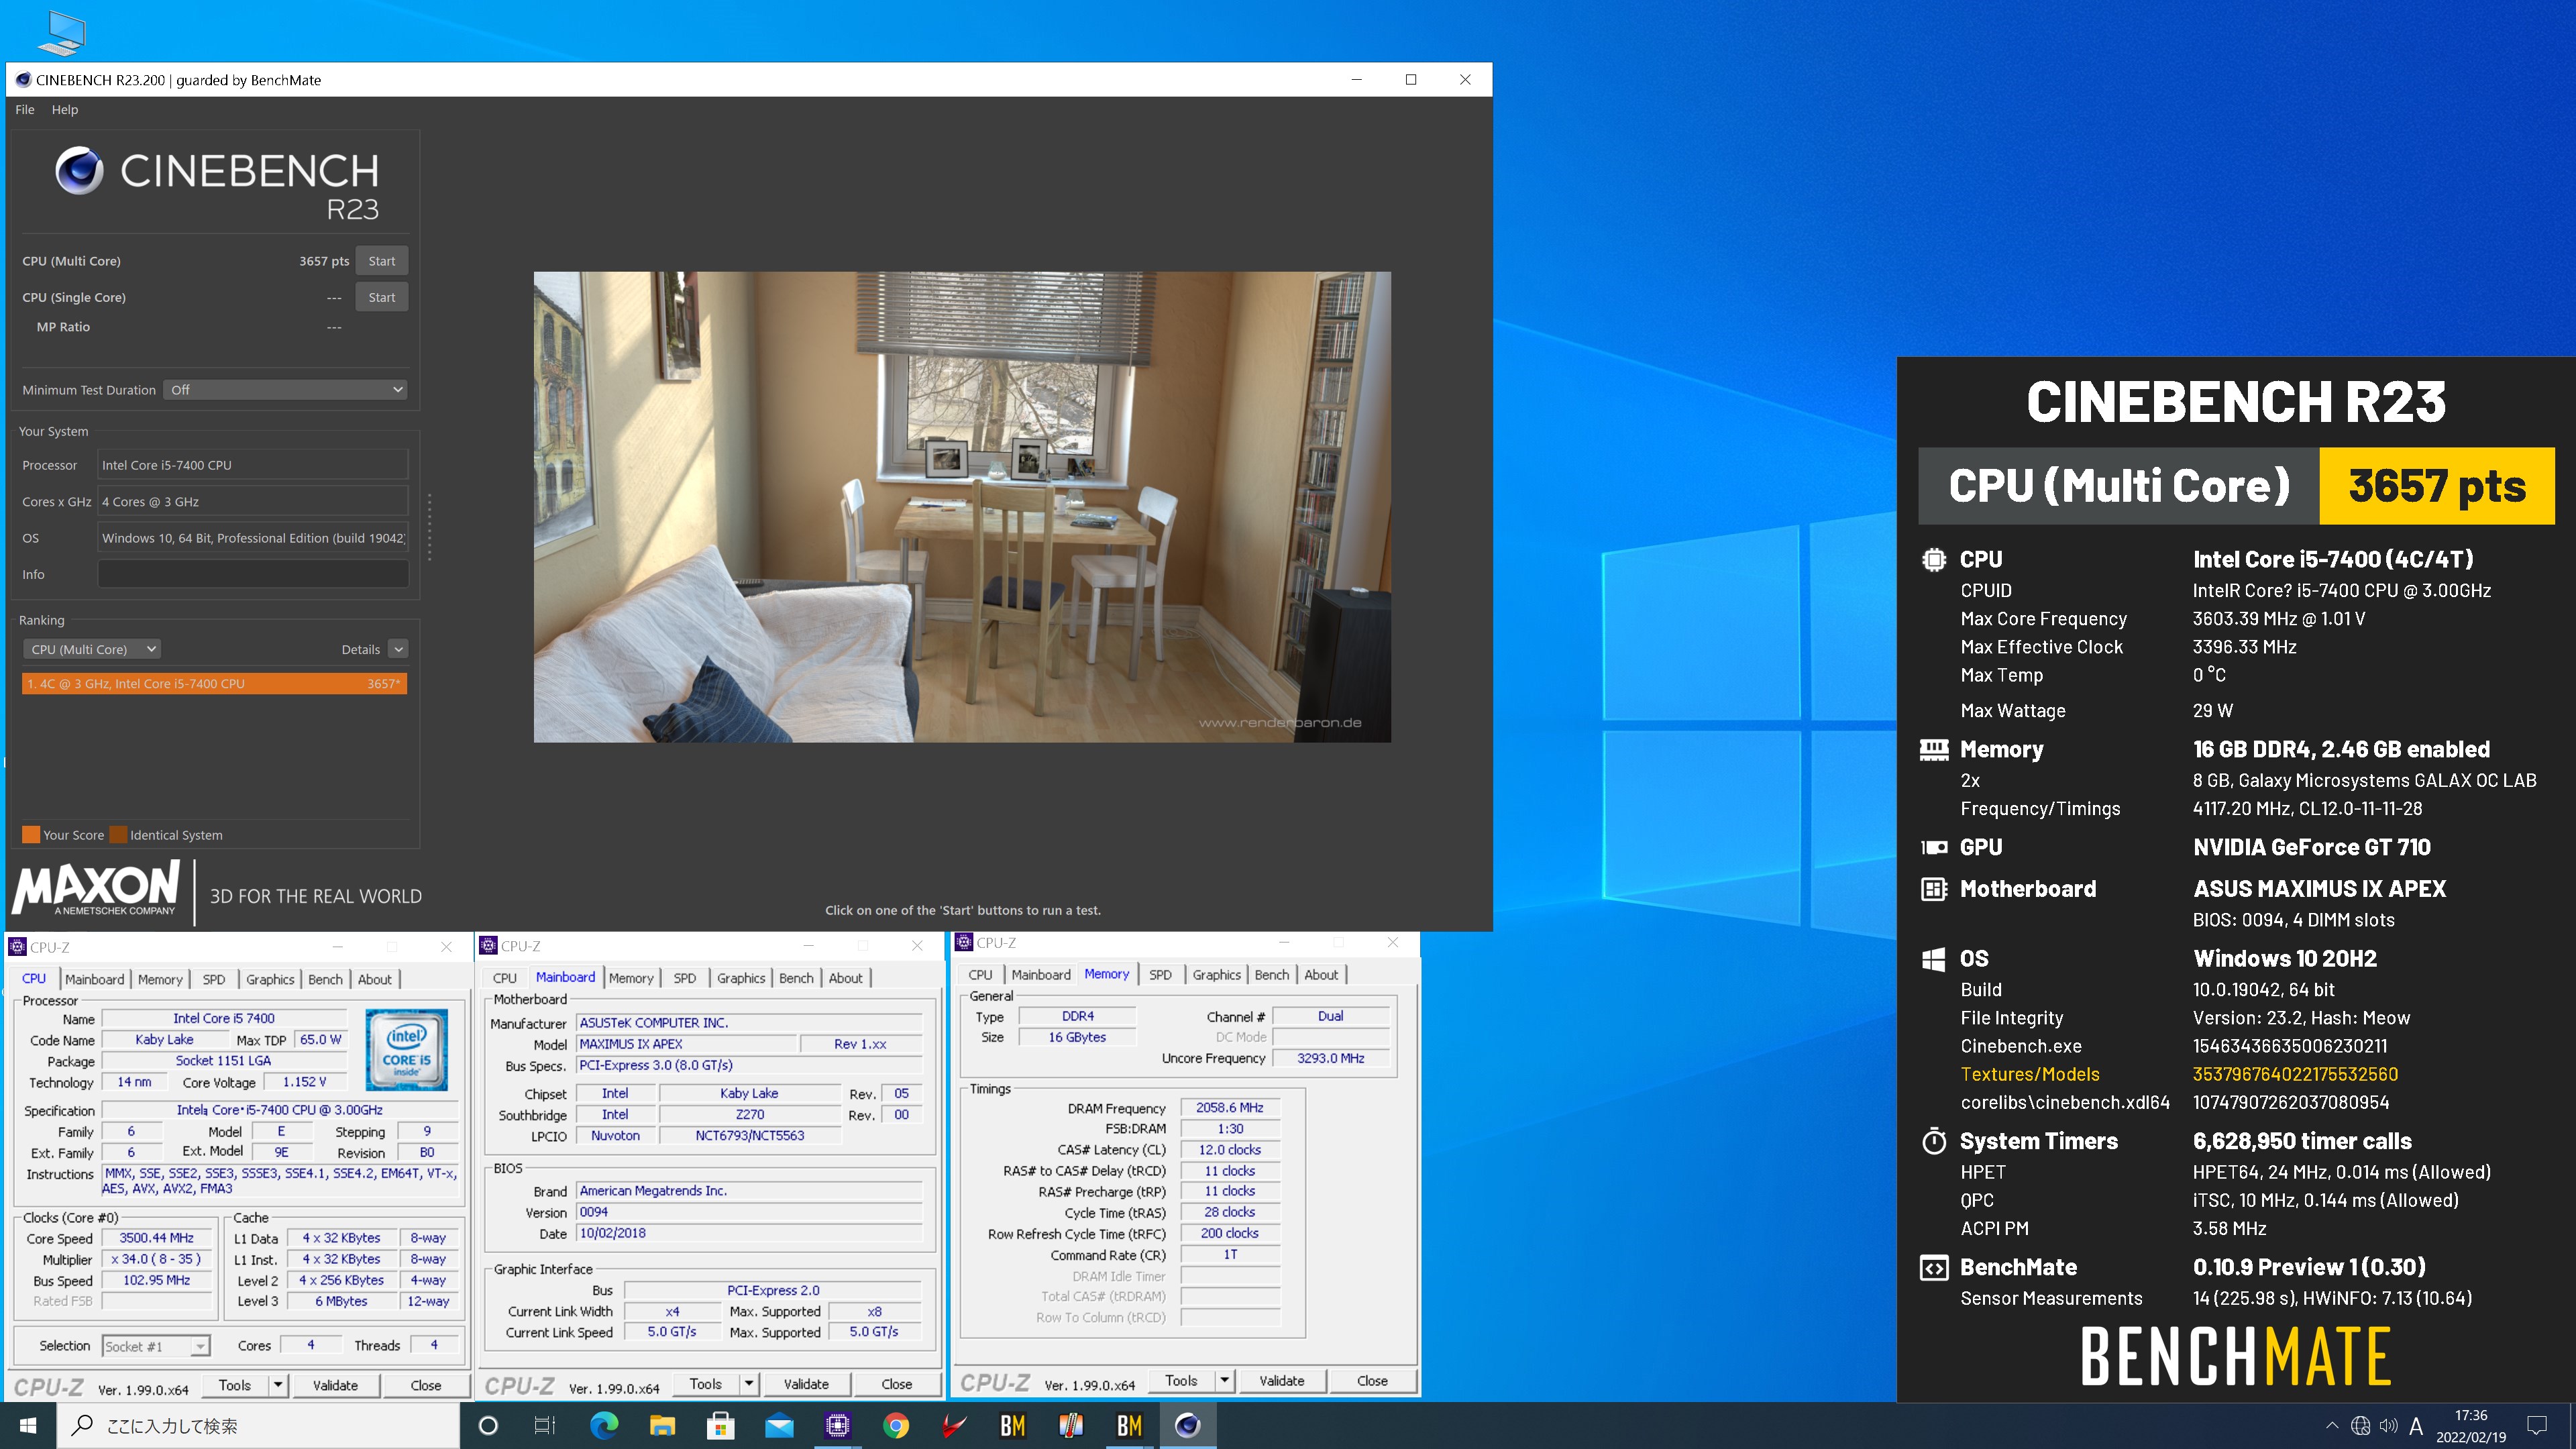Open the notification center icon
This screenshot has width=2576, height=1449.
point(2537,1425)
